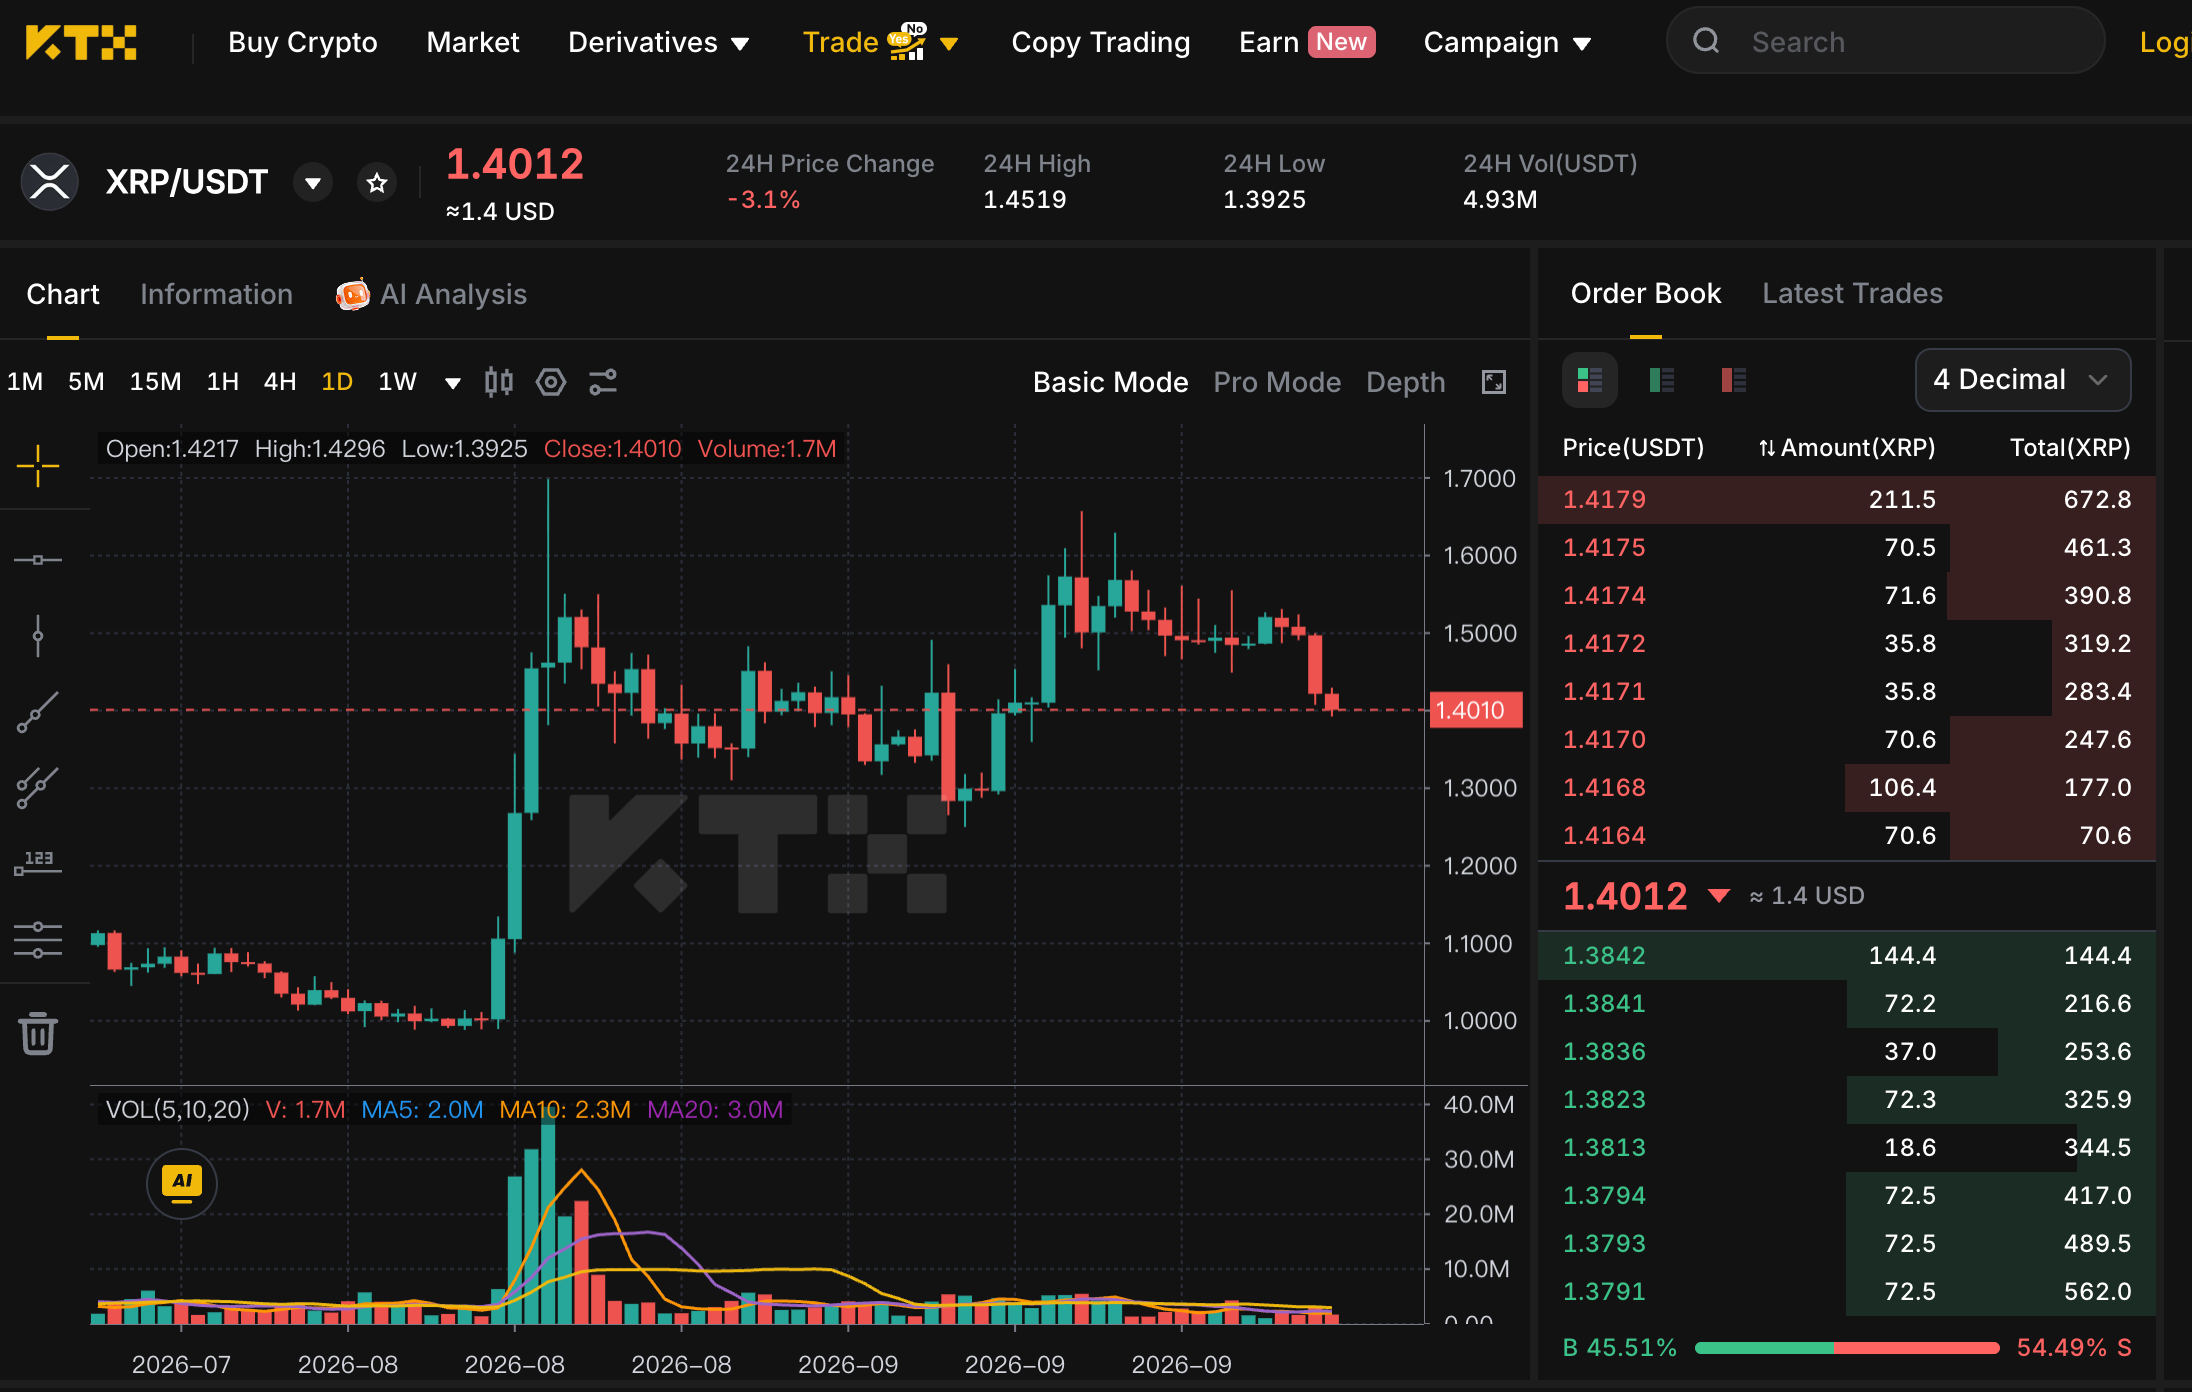The height and width of the screenshot is (1392, 2192).
Task: Switch chart to Depth view
Action: (x=1406, y=382)
